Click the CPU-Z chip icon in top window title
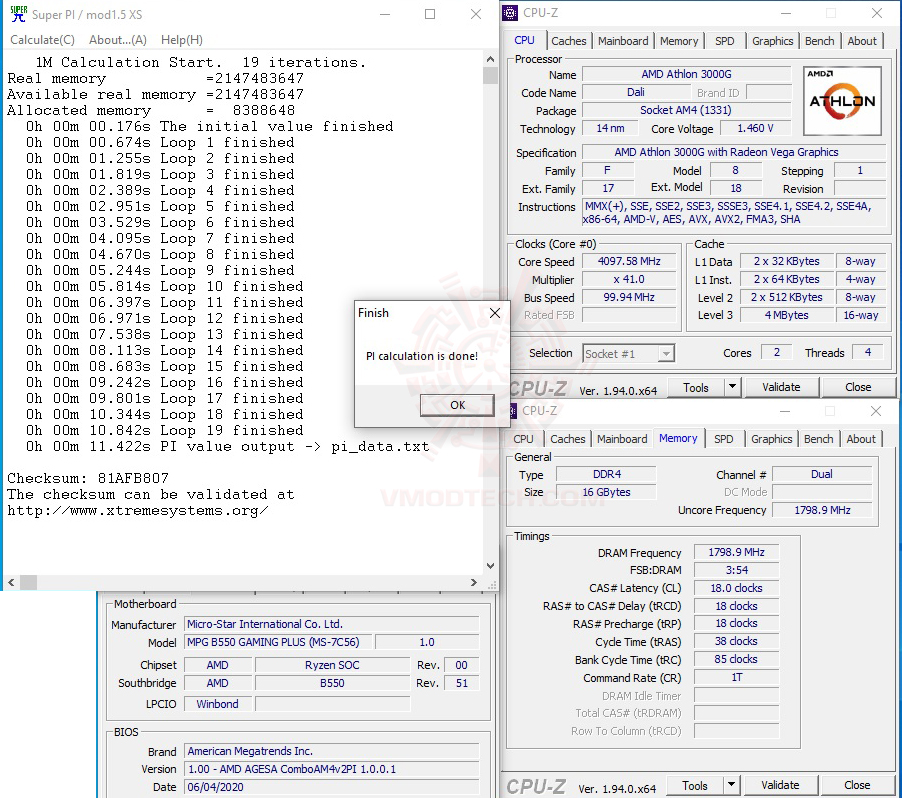Viewport: 902px width, 798px height. pyautogui.click(x=510, y=13)
